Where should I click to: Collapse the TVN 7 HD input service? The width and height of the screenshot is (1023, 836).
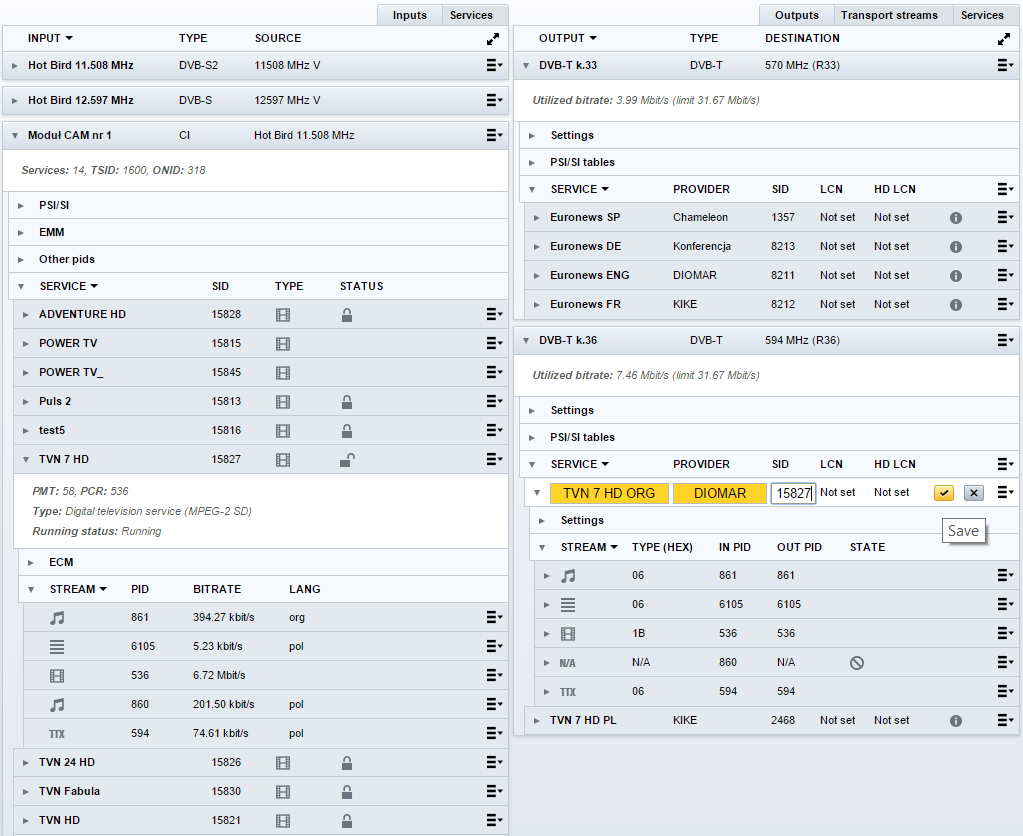tap(25, 459)
